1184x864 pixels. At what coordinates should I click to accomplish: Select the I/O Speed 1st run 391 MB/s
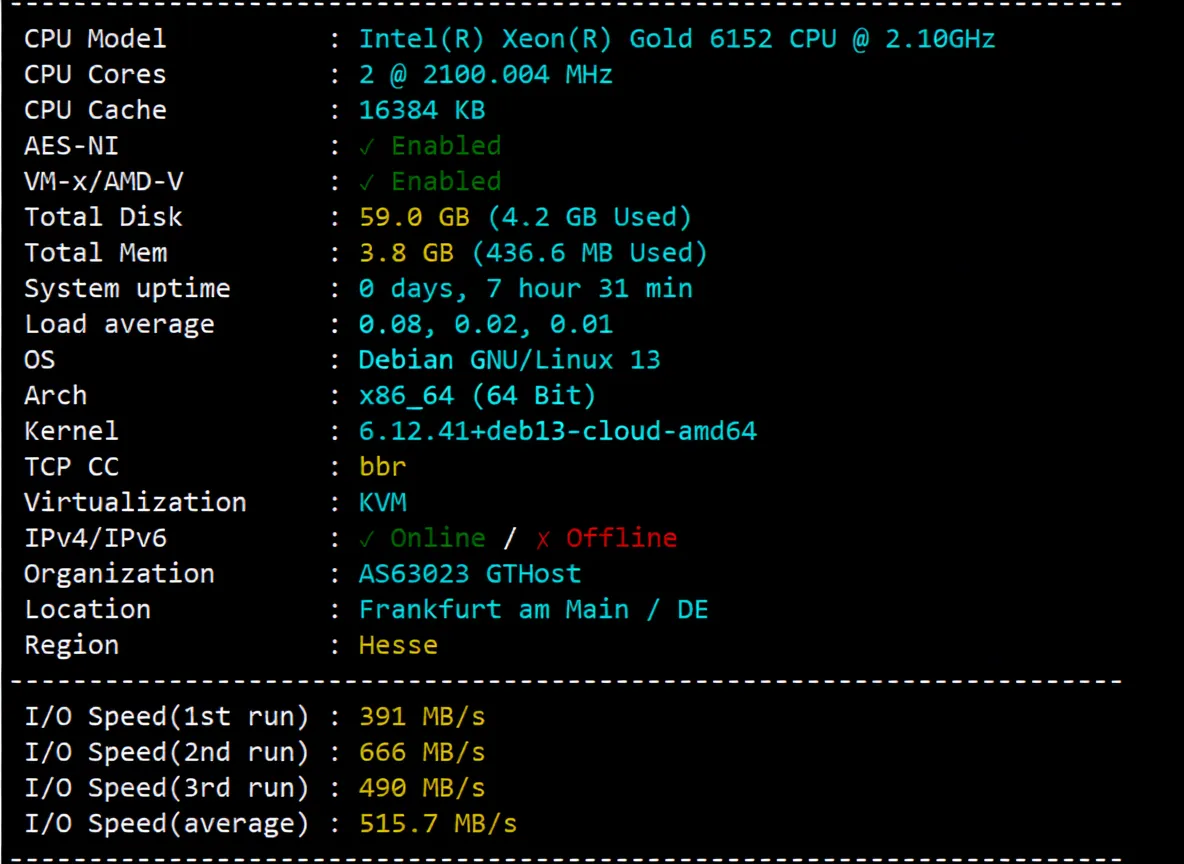click(422, 716)
